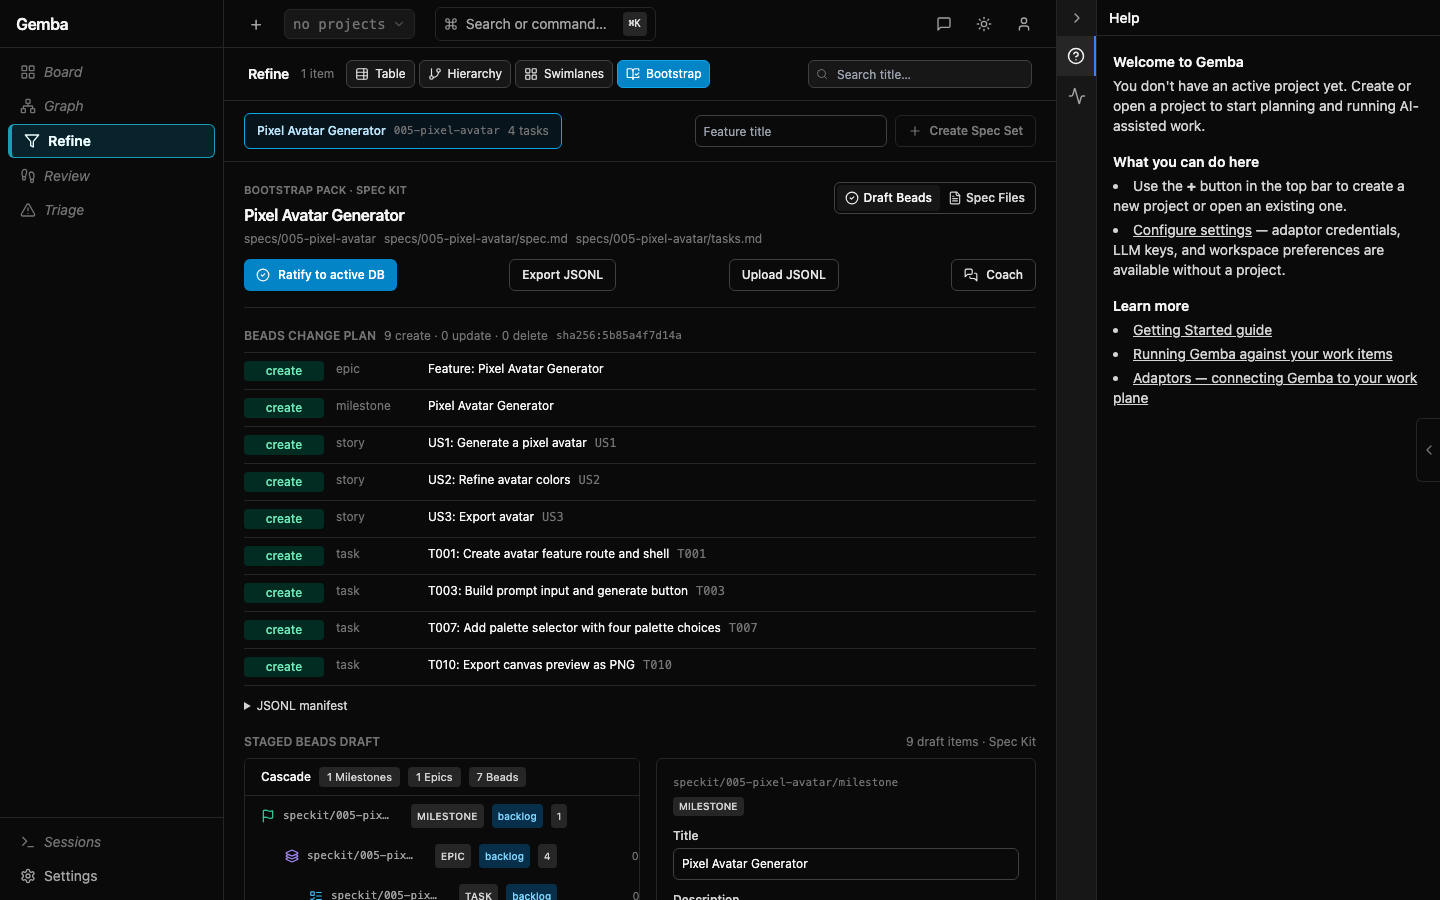
Task: Click the plus icon to add a project
Action: tap(256, 24)
